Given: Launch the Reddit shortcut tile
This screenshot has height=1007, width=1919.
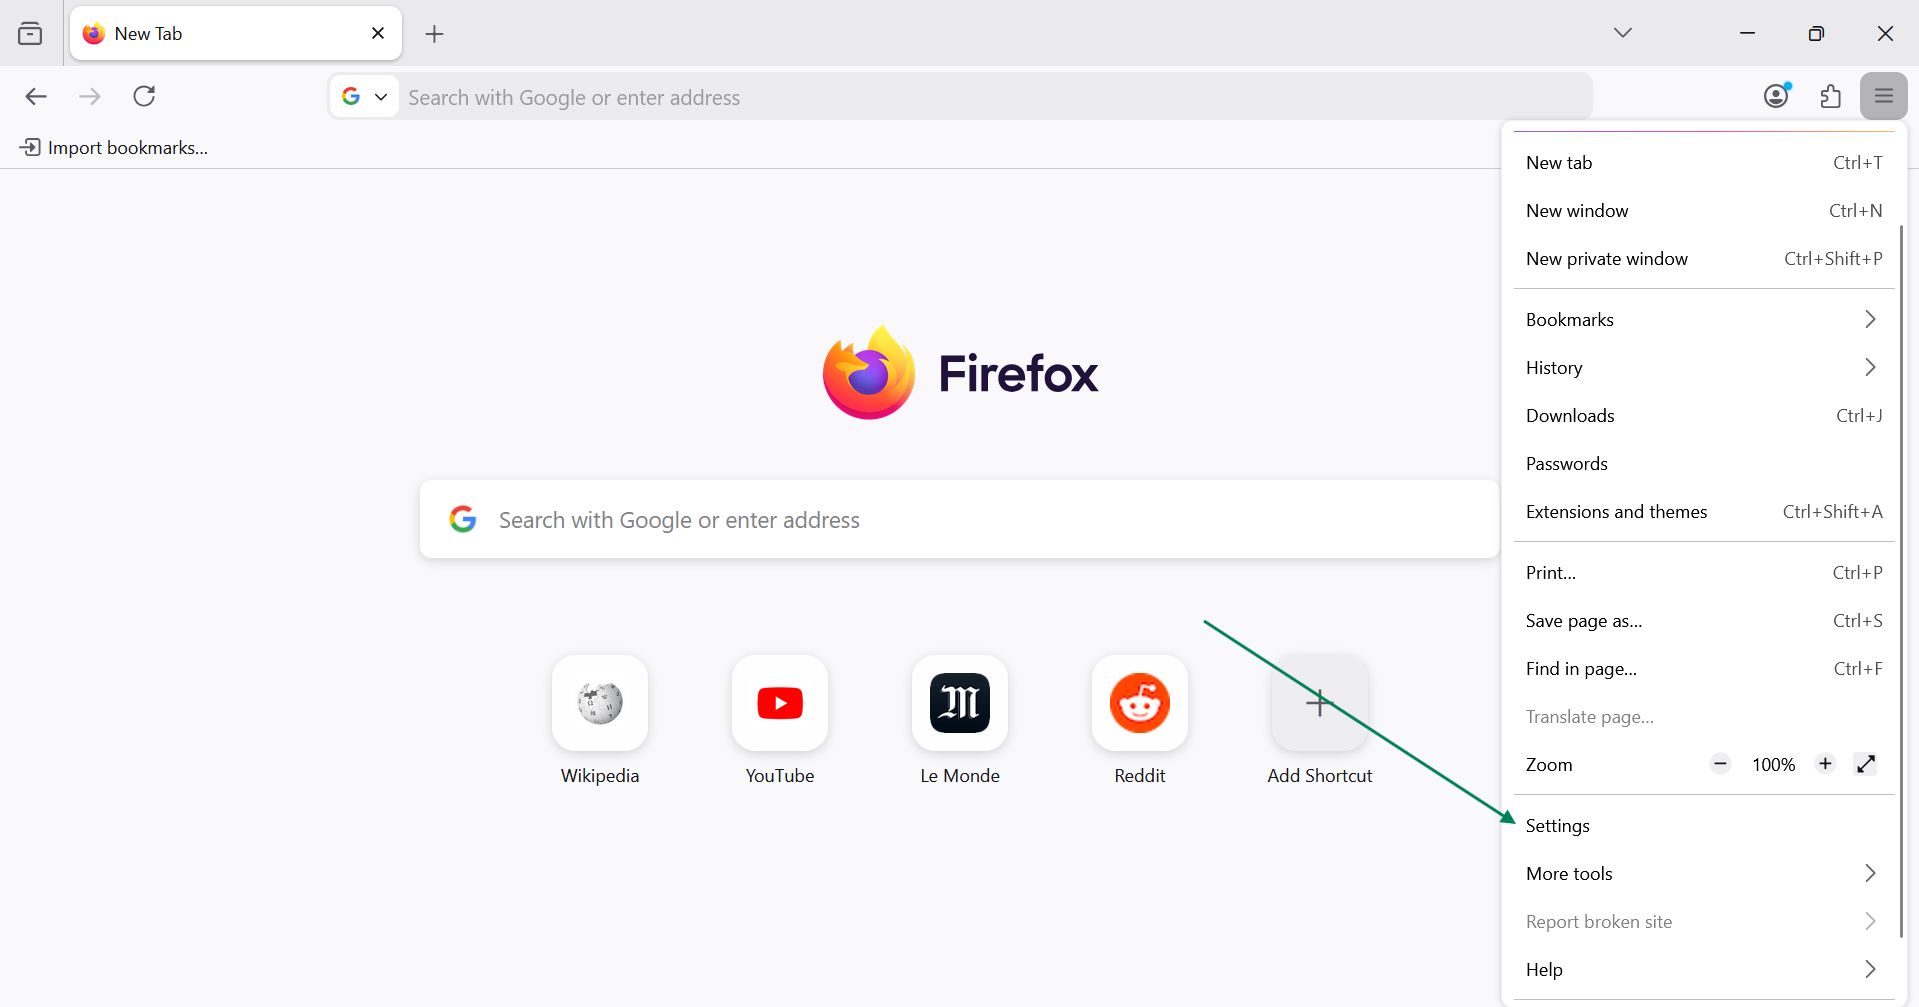Looking at the screenshot, I should coord(1139,704).
